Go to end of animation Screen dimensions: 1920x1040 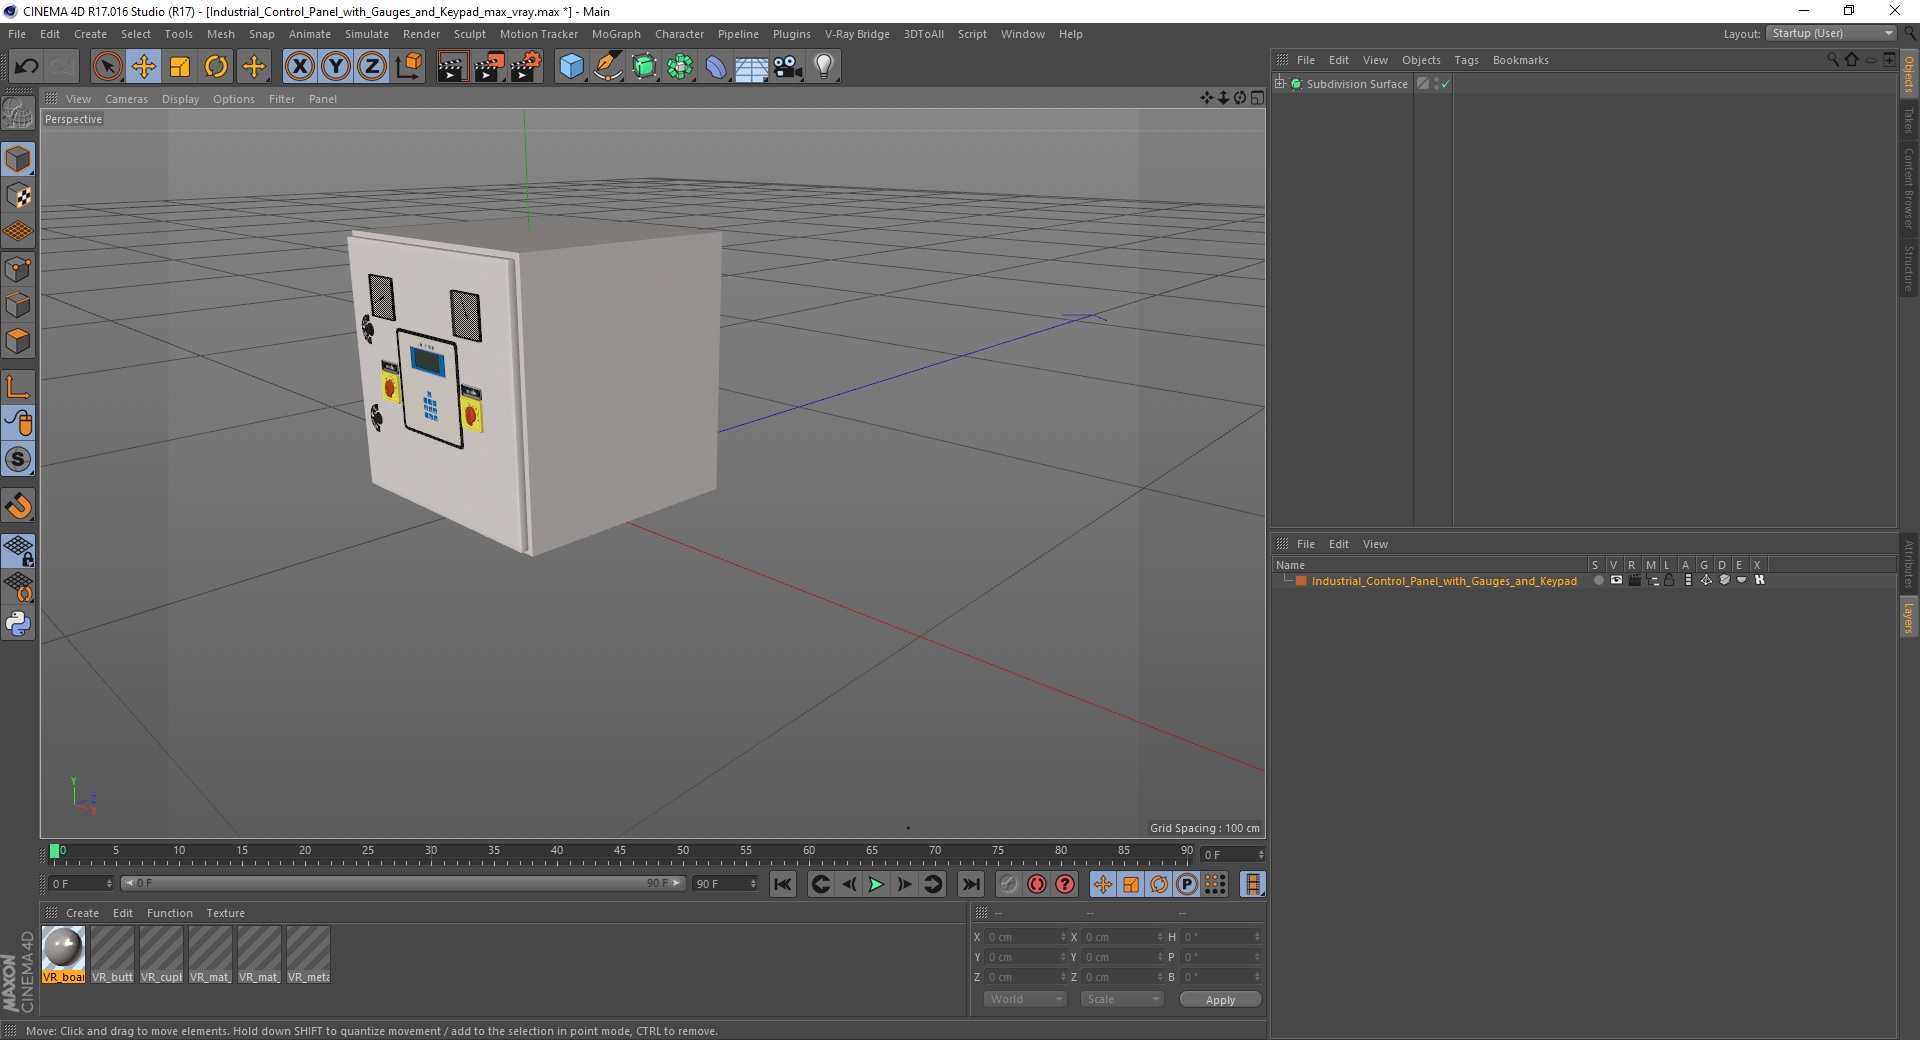click(970, 884)
